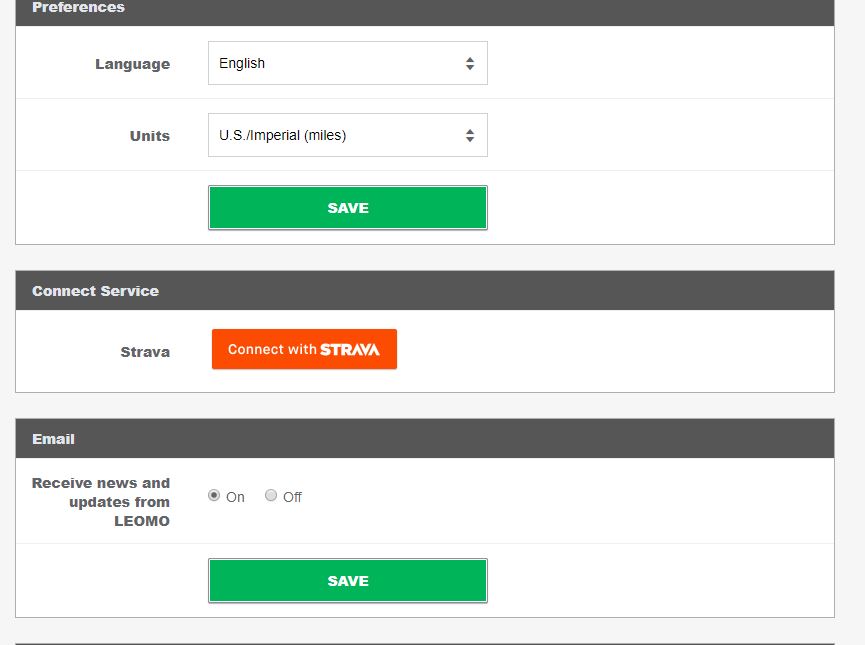This screenshot has height=645, width=865.
Task: Click the Preferences section header
Action: point(78,8)
